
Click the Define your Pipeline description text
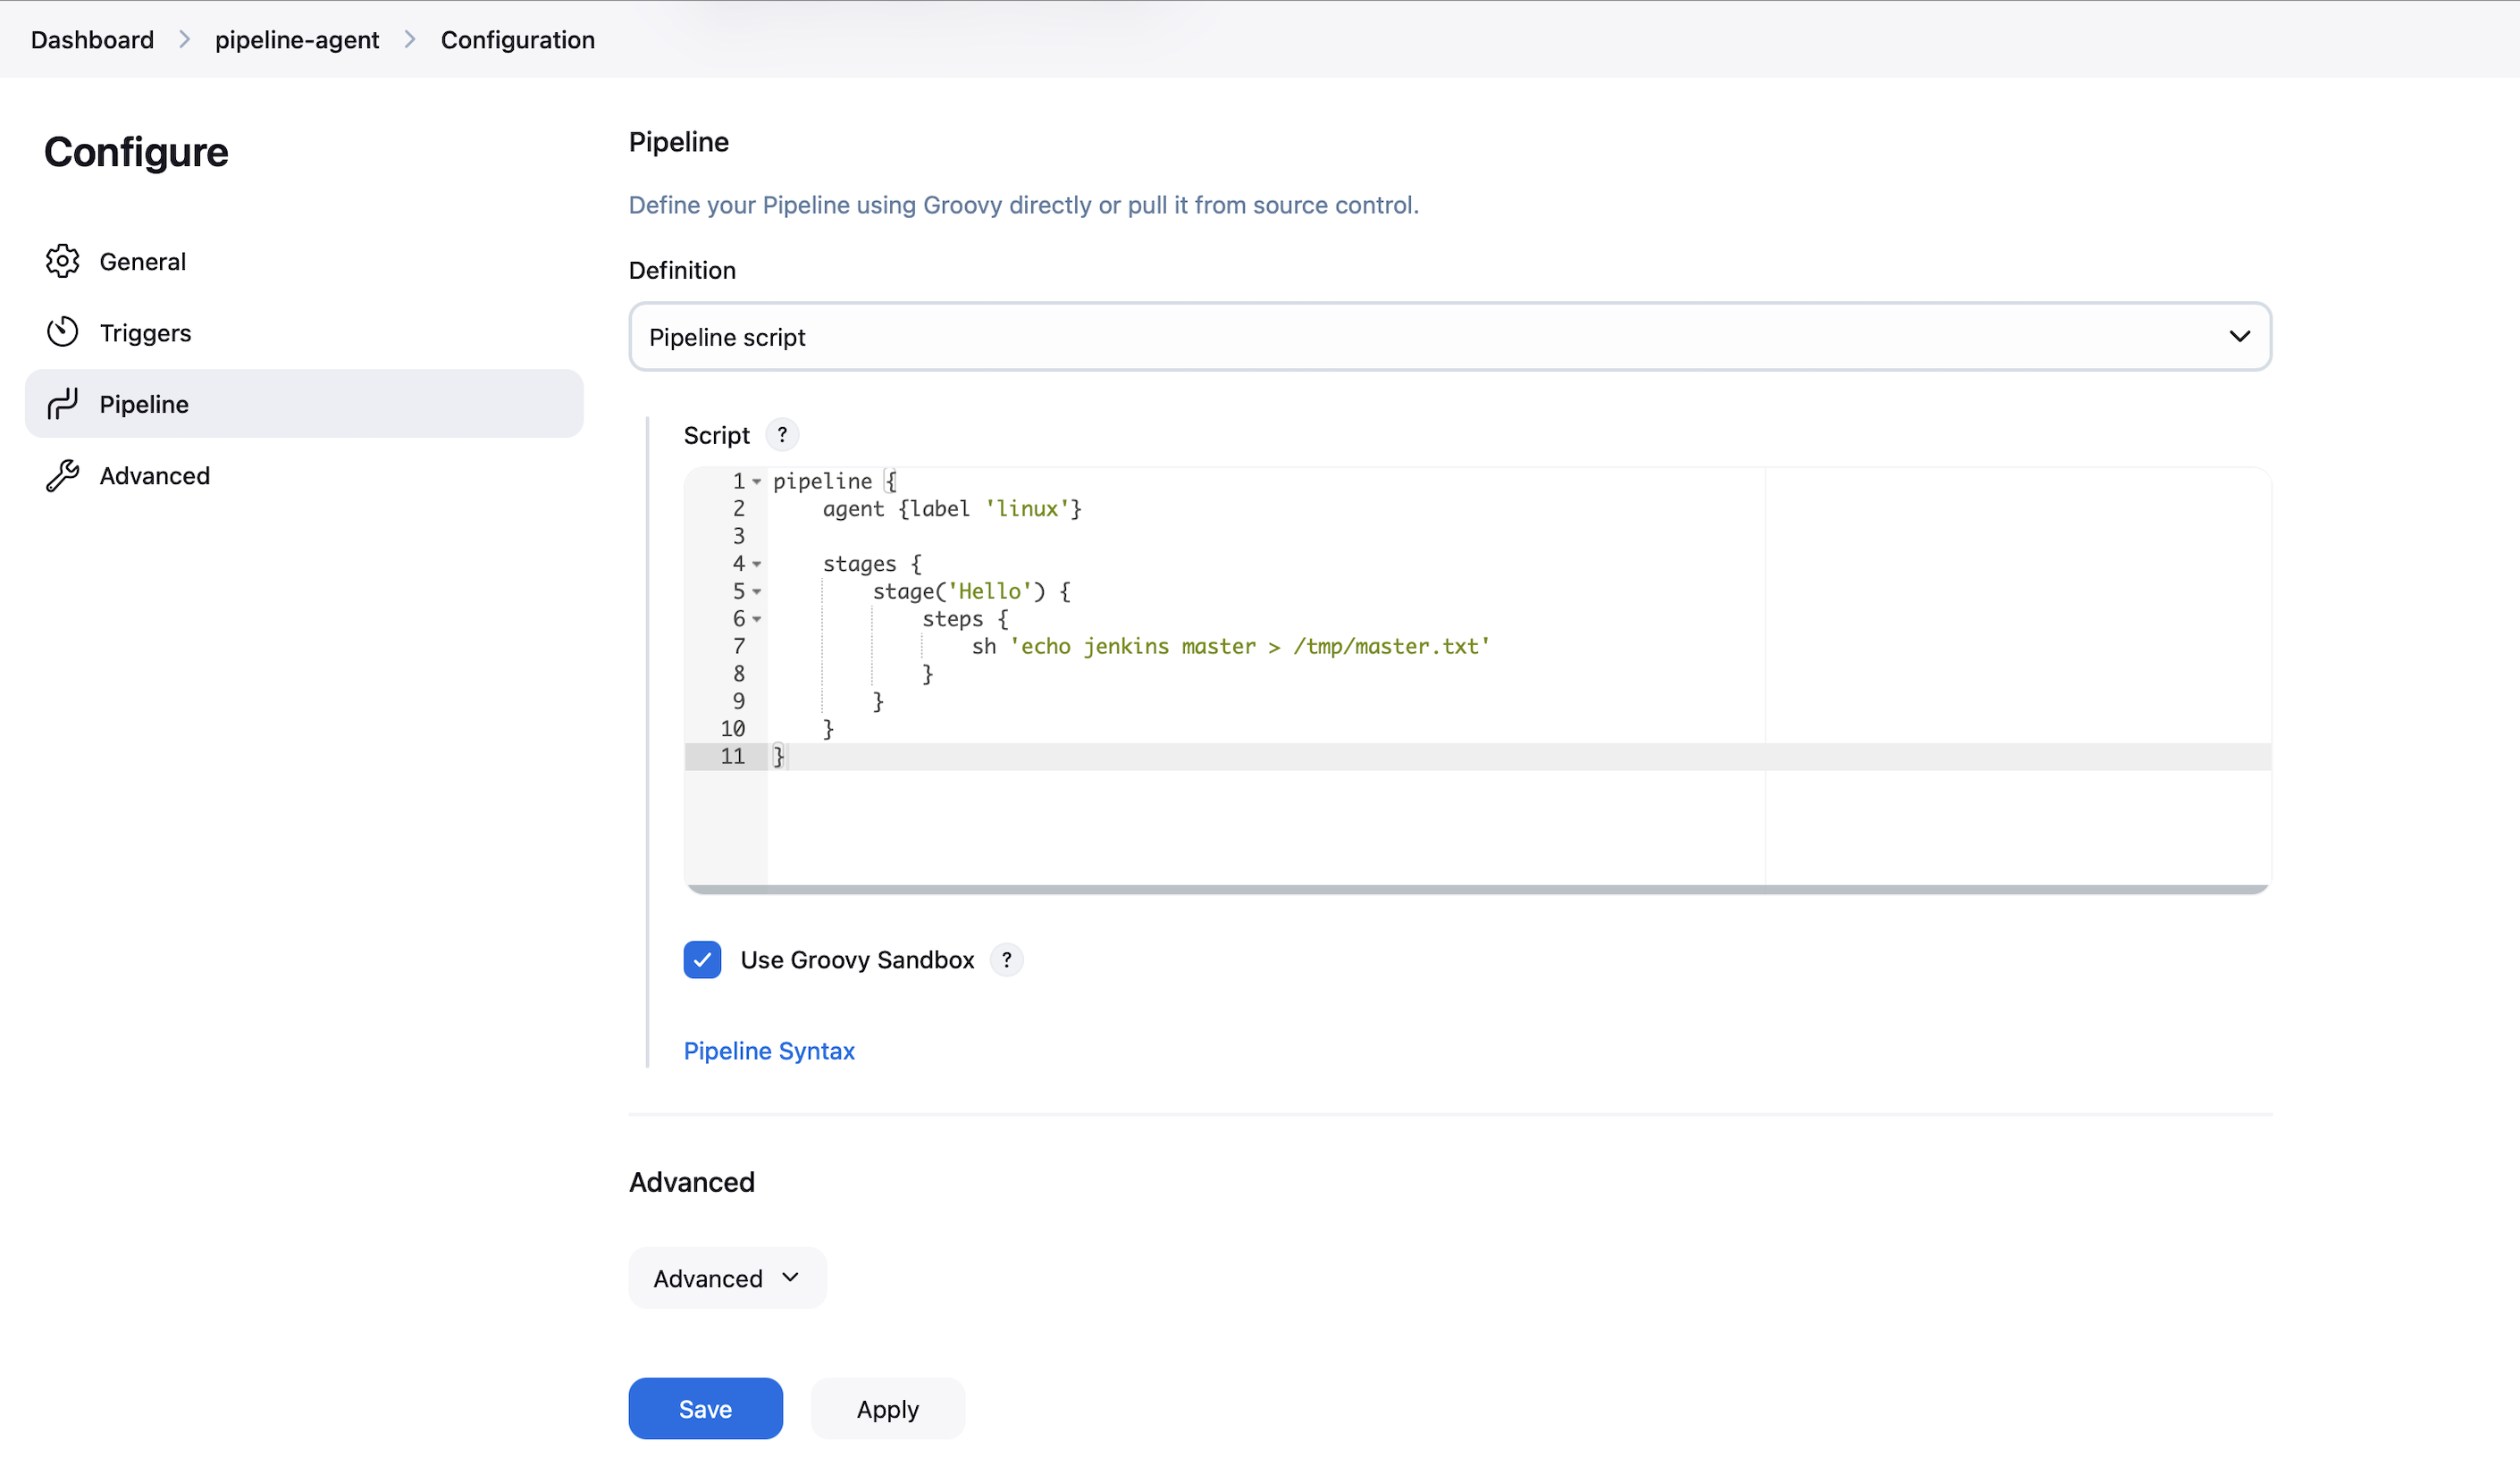(1023, 205)
